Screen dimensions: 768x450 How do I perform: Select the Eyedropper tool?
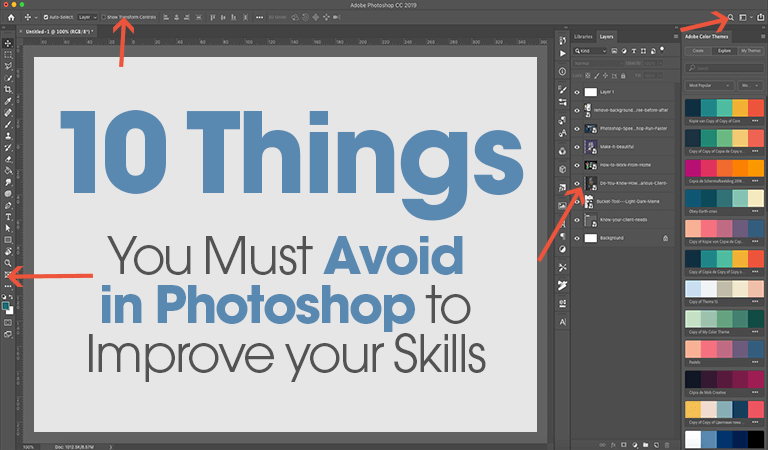8,101
